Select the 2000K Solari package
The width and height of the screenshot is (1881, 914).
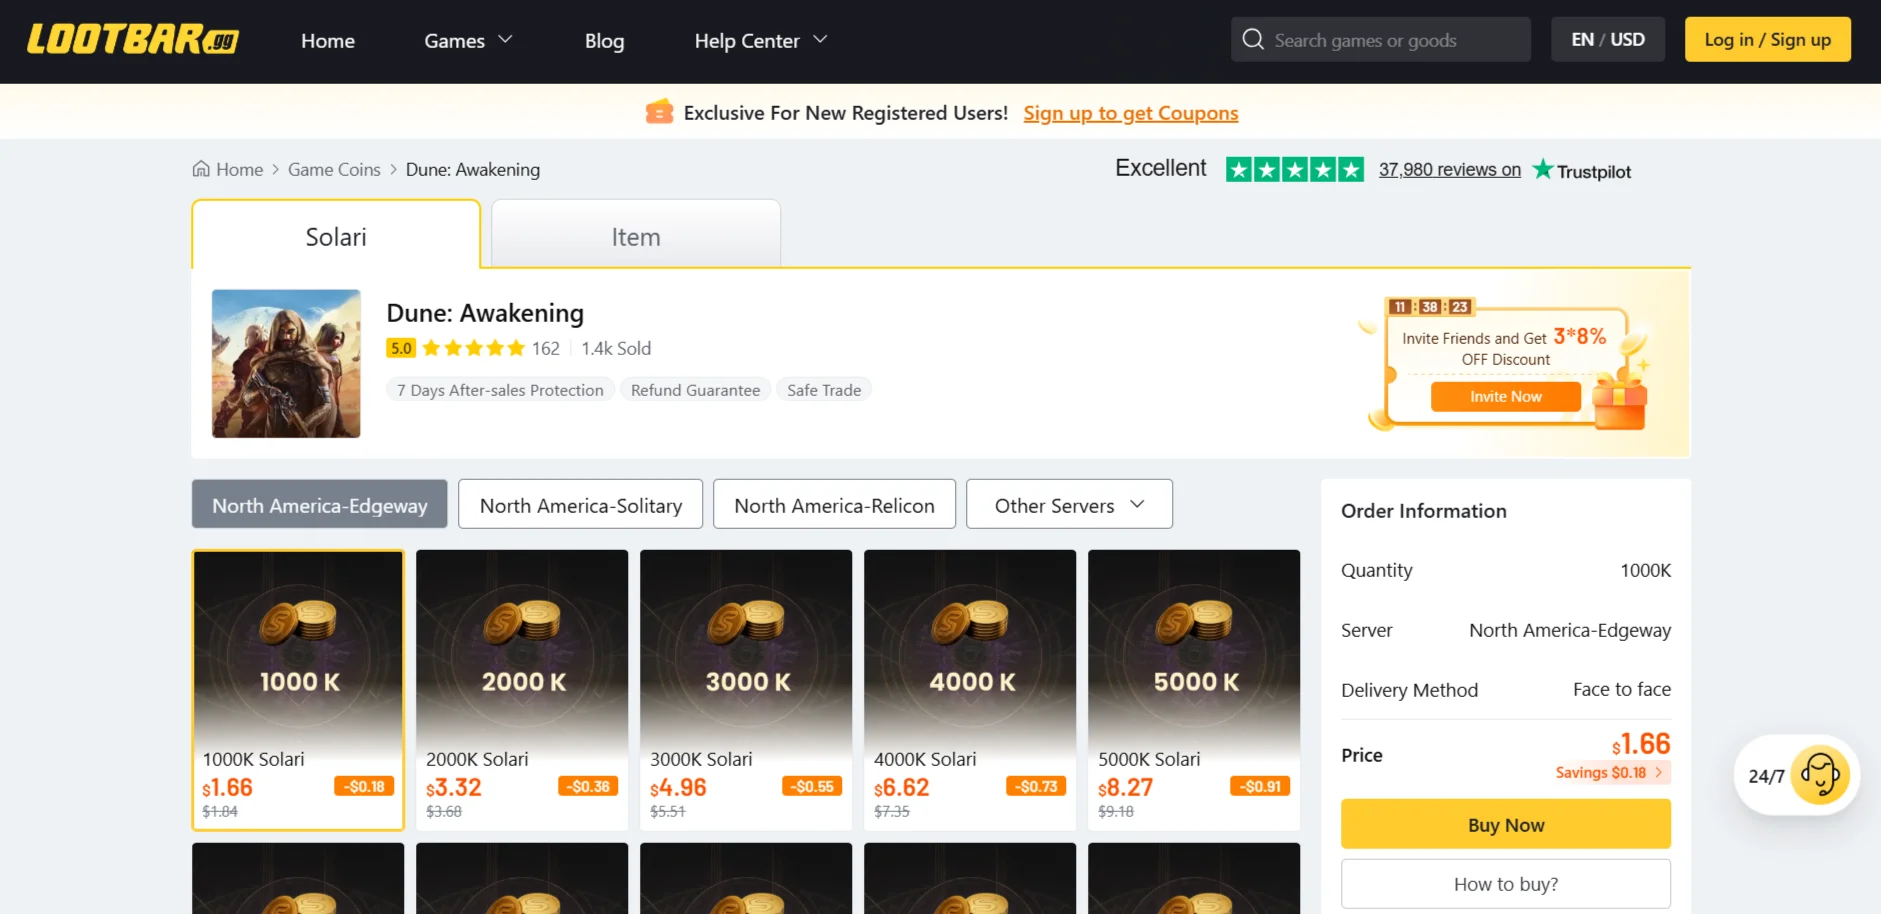pyautogui.click(x=522, y=689)
